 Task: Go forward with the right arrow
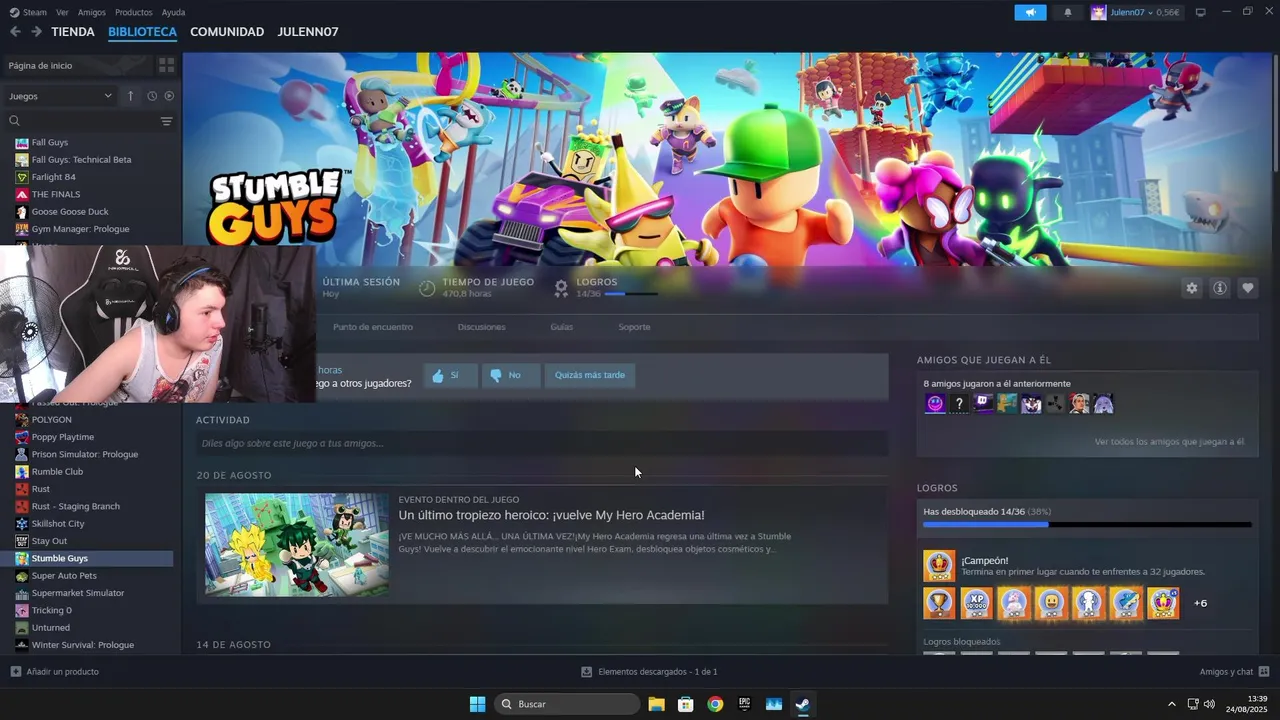pos(36,32)
